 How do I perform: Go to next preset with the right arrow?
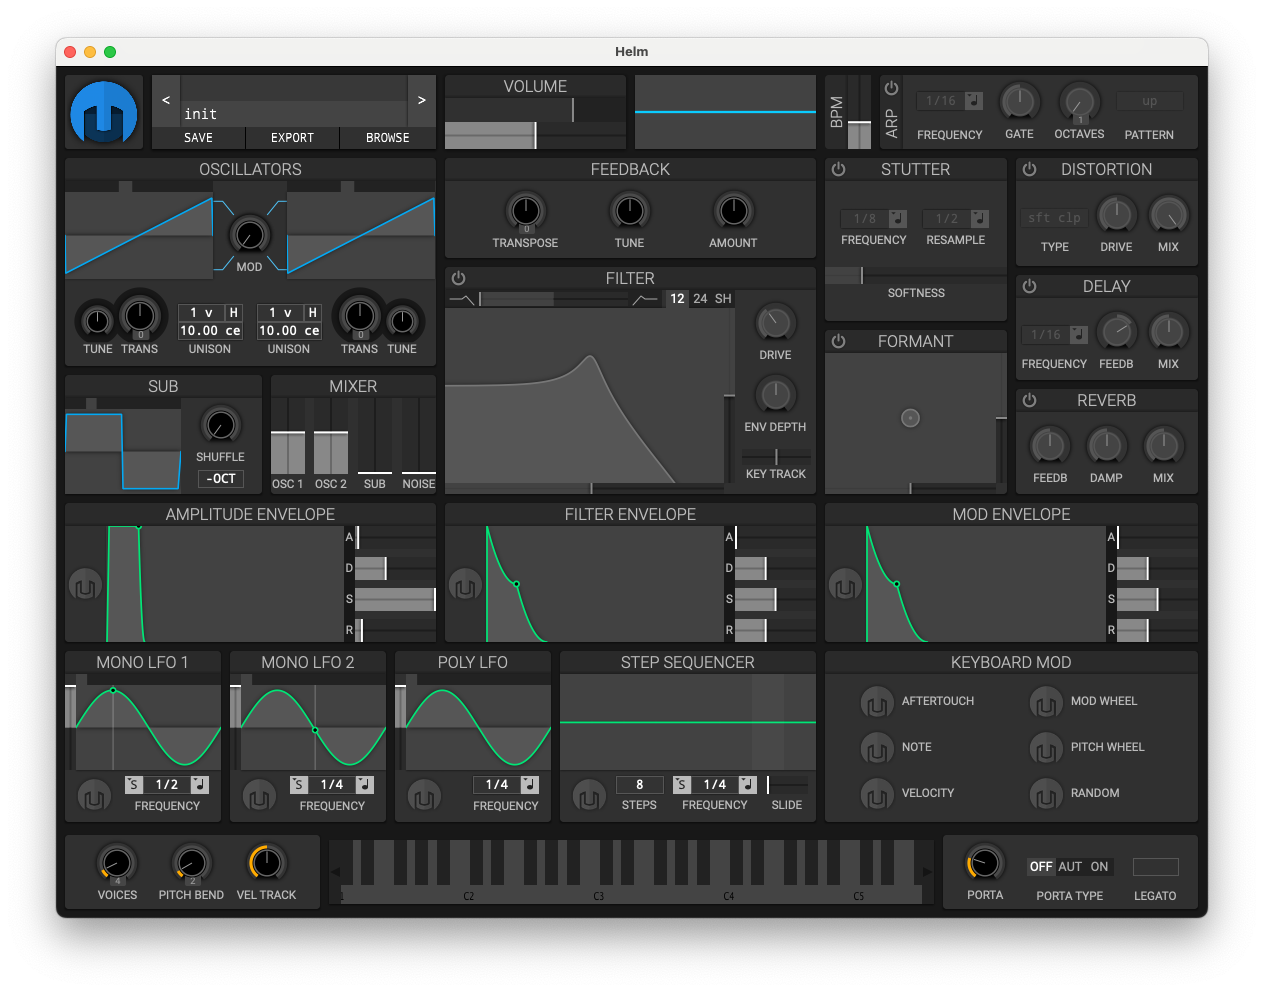pyautogui.click(x=422, y=100)
